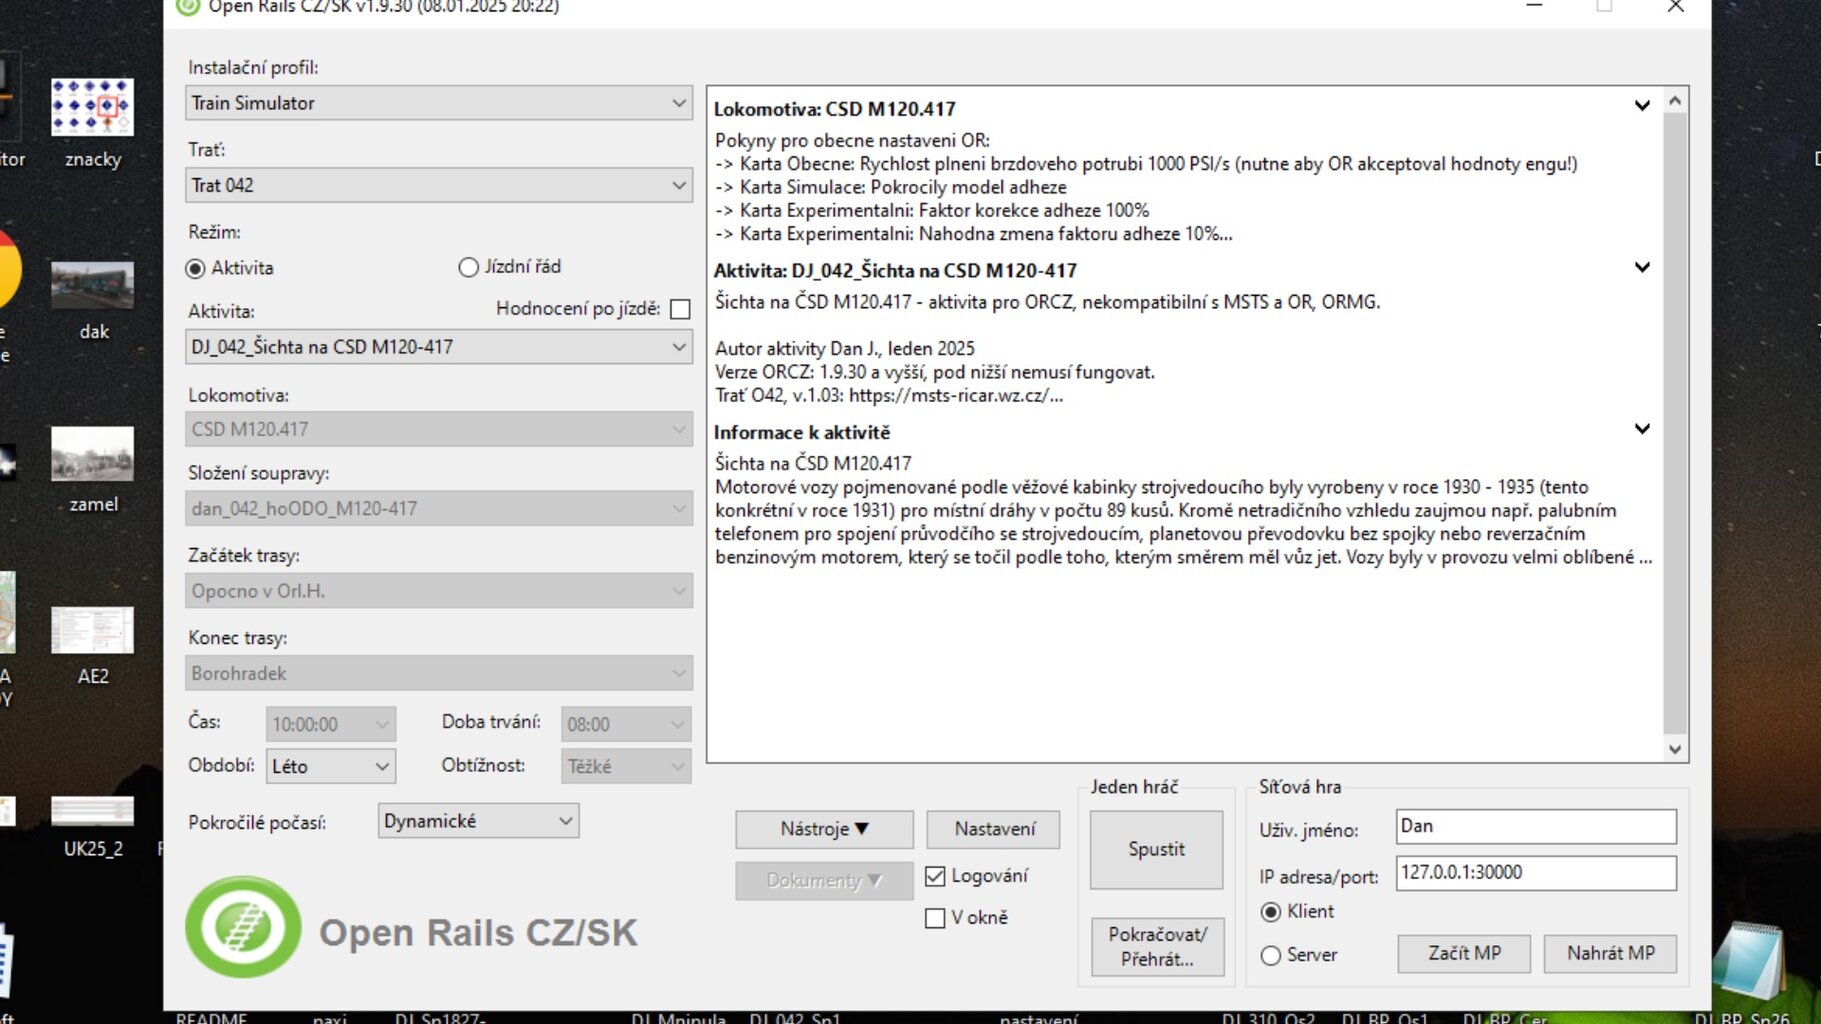Image resolution: width=1821 pixels, height=1024 pixels.
Task: Select the Server radio button
Action: [x=1271, y=955]
